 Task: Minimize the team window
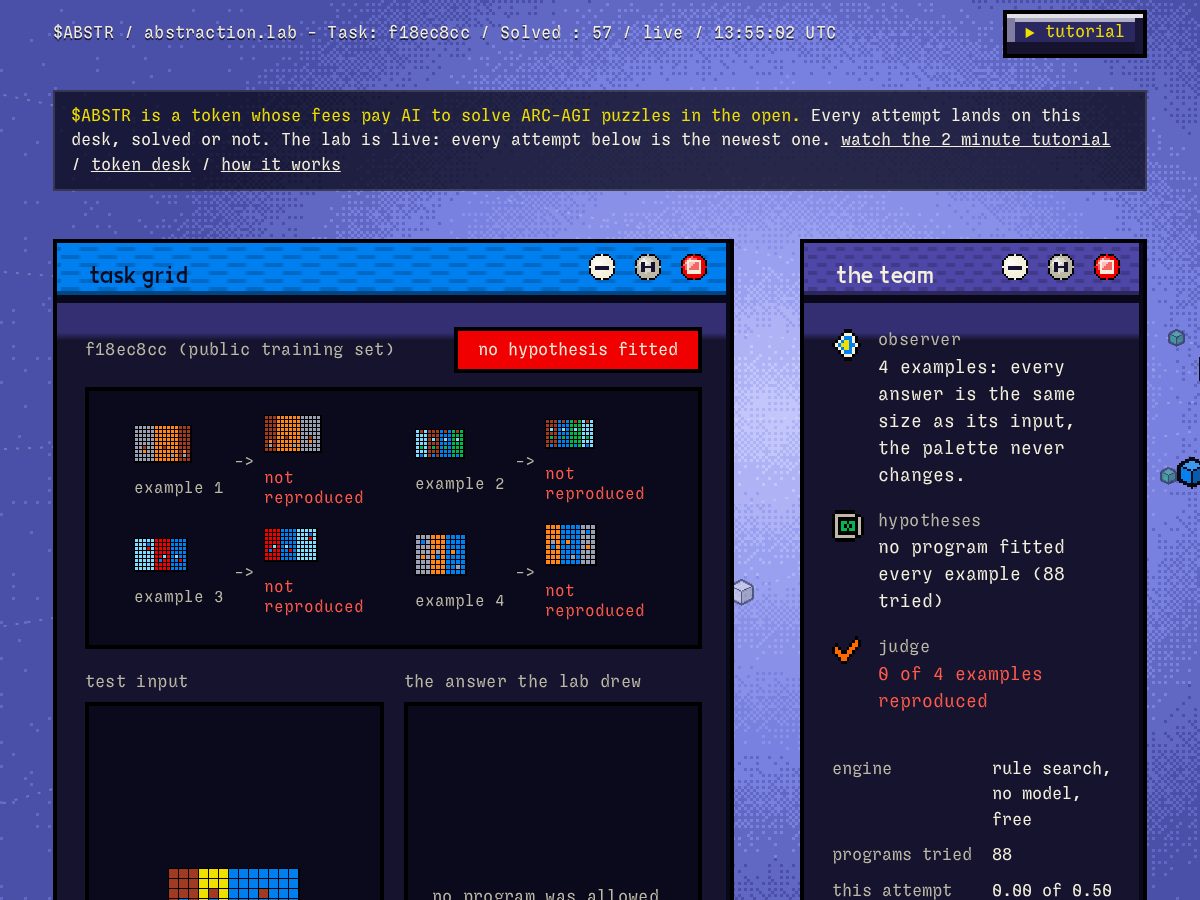pos(1015,267)
